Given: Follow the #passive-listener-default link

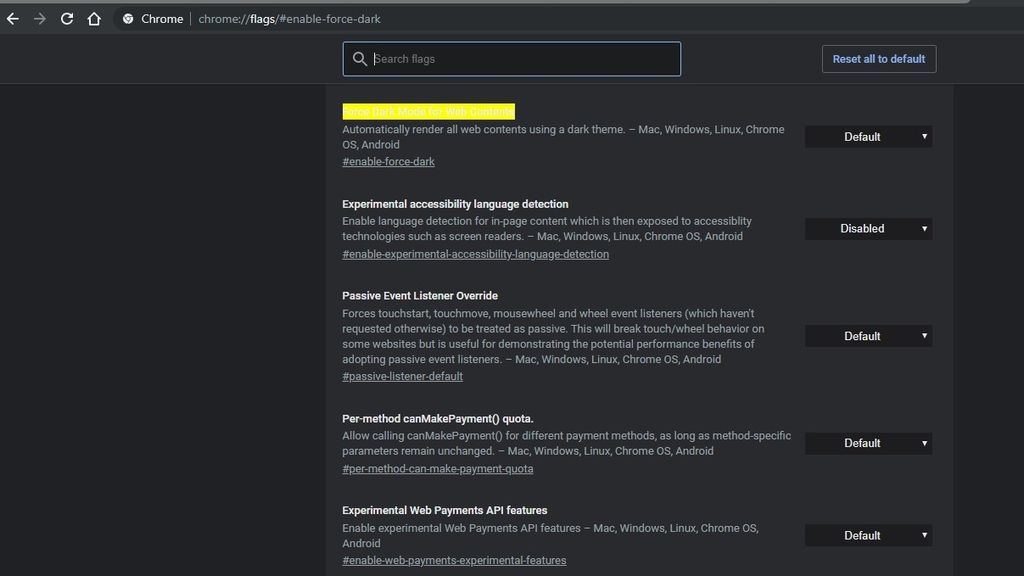Looking at the screenshot, I should coord(404,376).
